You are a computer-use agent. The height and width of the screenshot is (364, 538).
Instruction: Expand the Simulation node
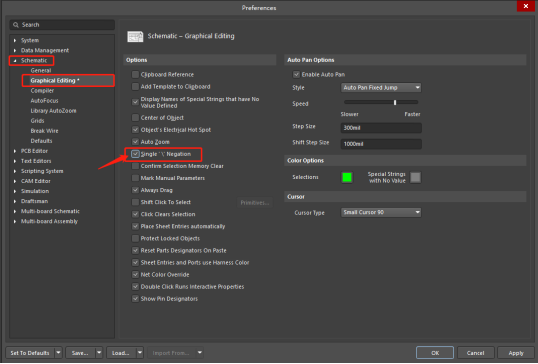point(15,191)
